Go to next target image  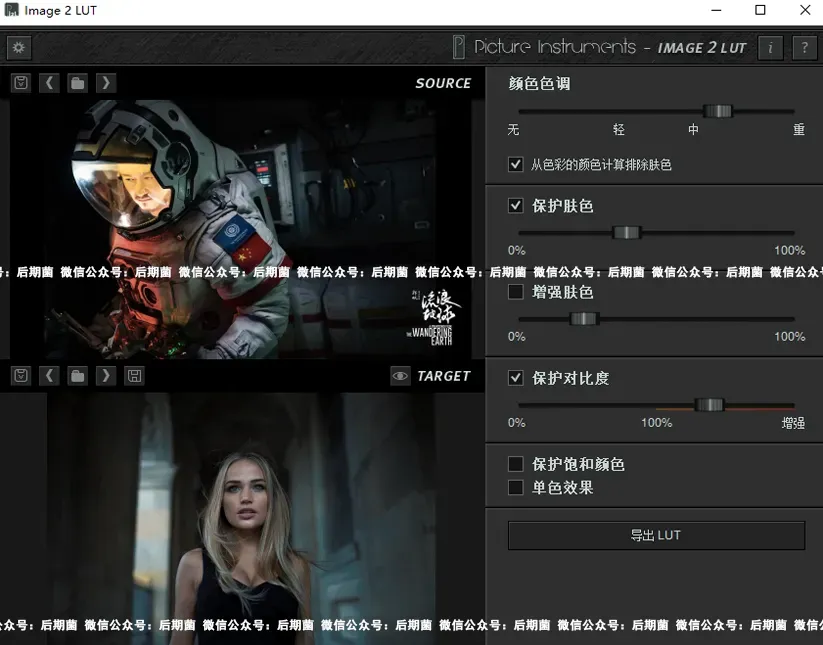coord(106,376)
